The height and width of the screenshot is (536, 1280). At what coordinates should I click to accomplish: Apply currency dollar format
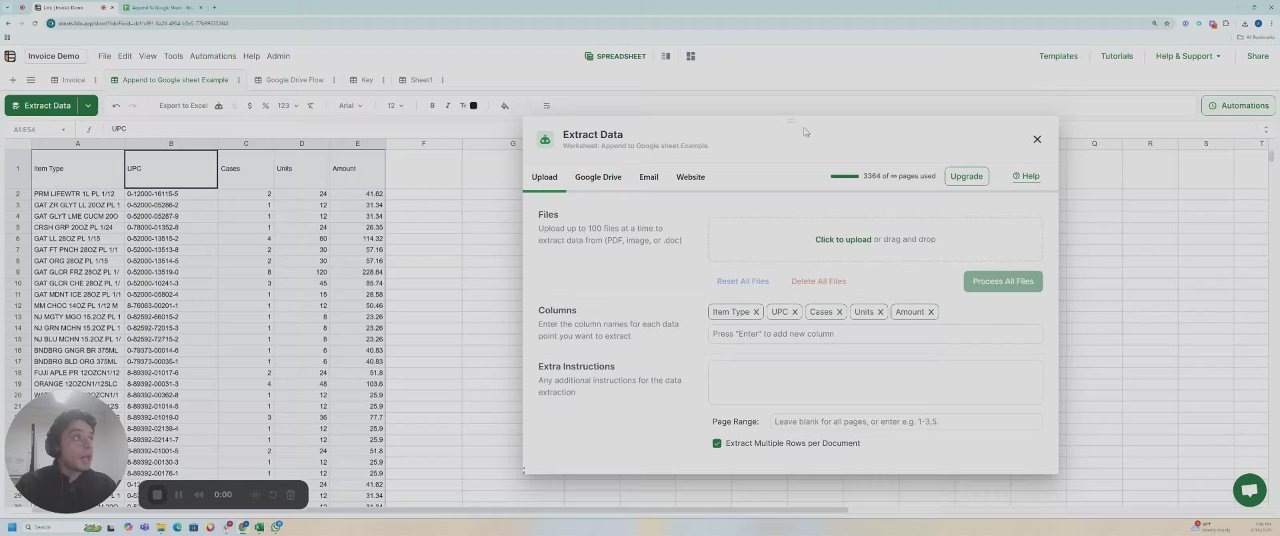[x=249, y=105]
